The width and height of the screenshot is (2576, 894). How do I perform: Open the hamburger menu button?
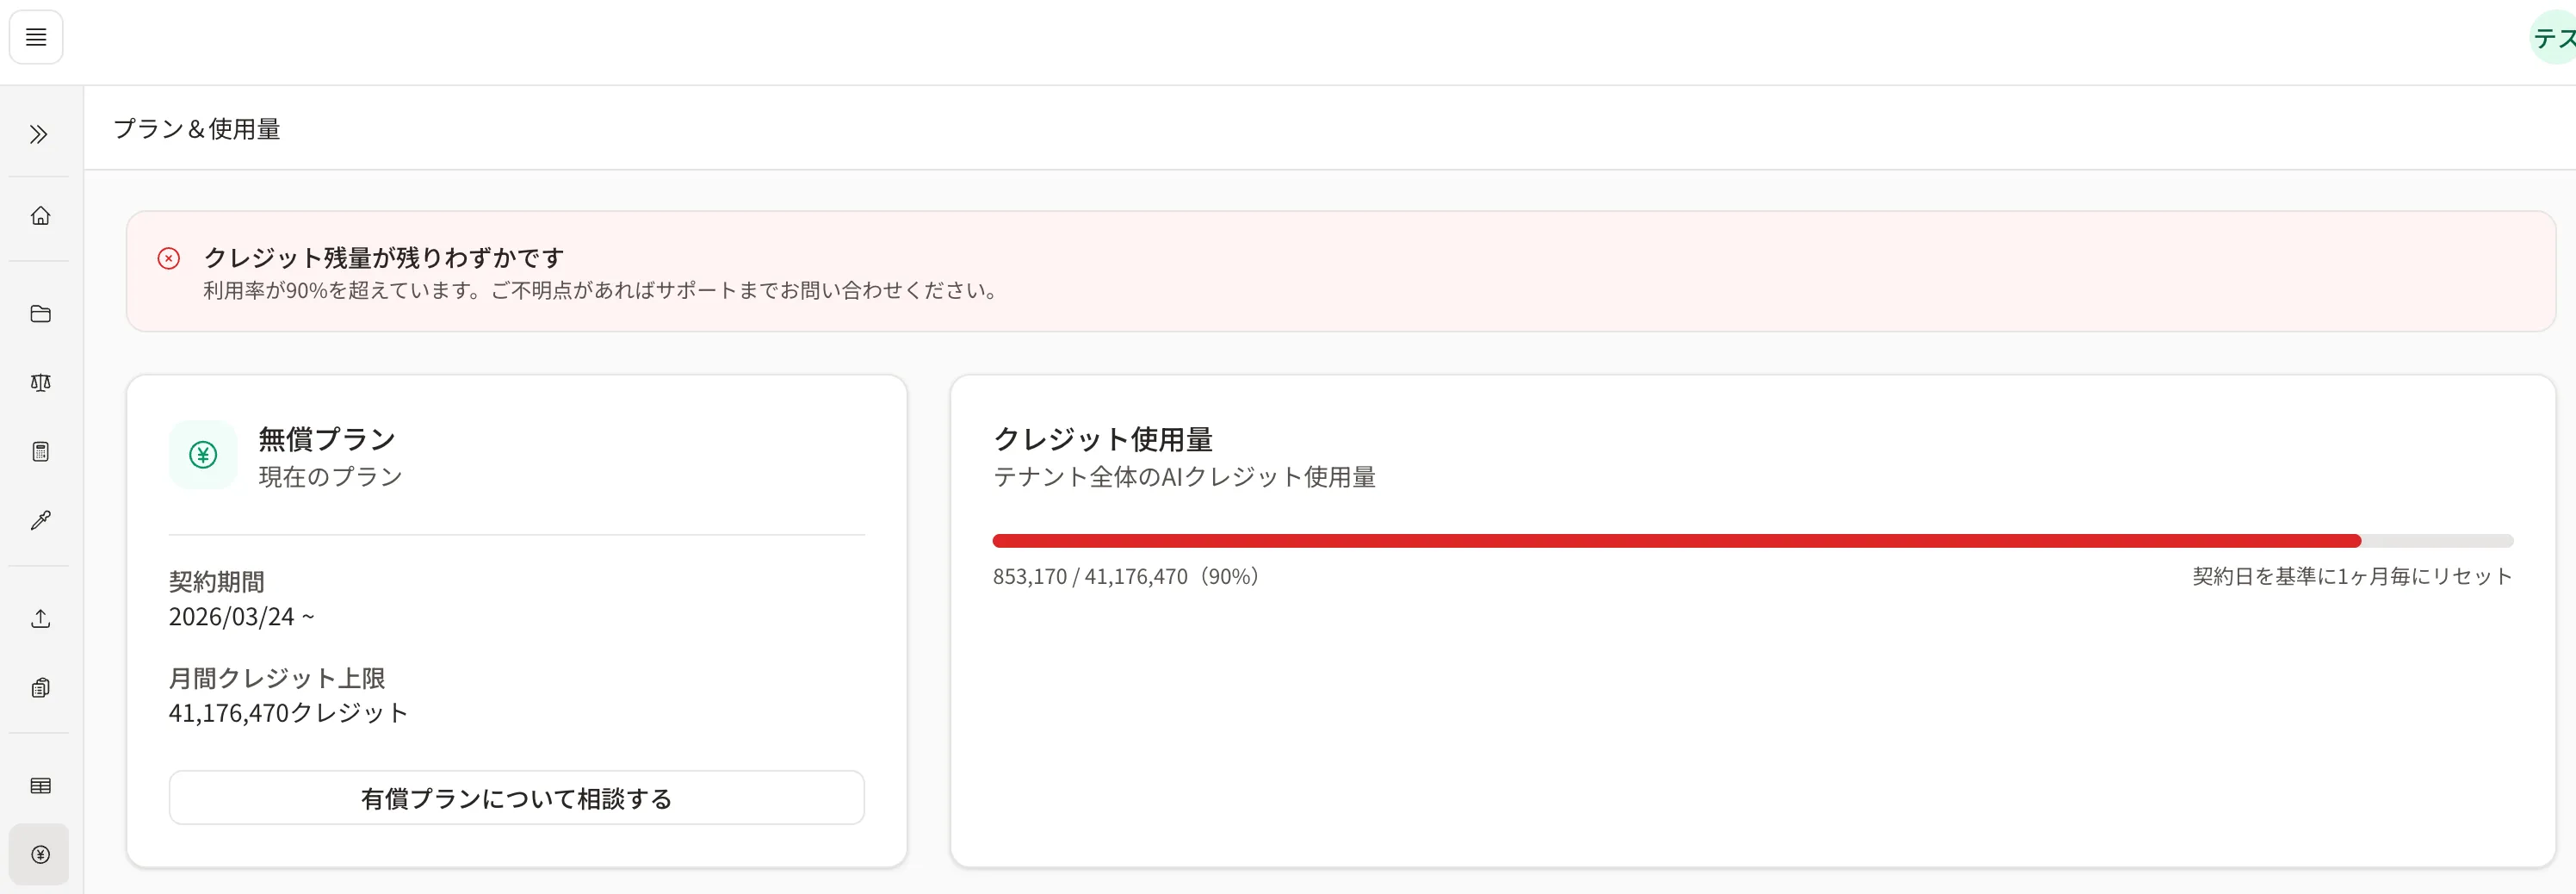pos(36,37)
